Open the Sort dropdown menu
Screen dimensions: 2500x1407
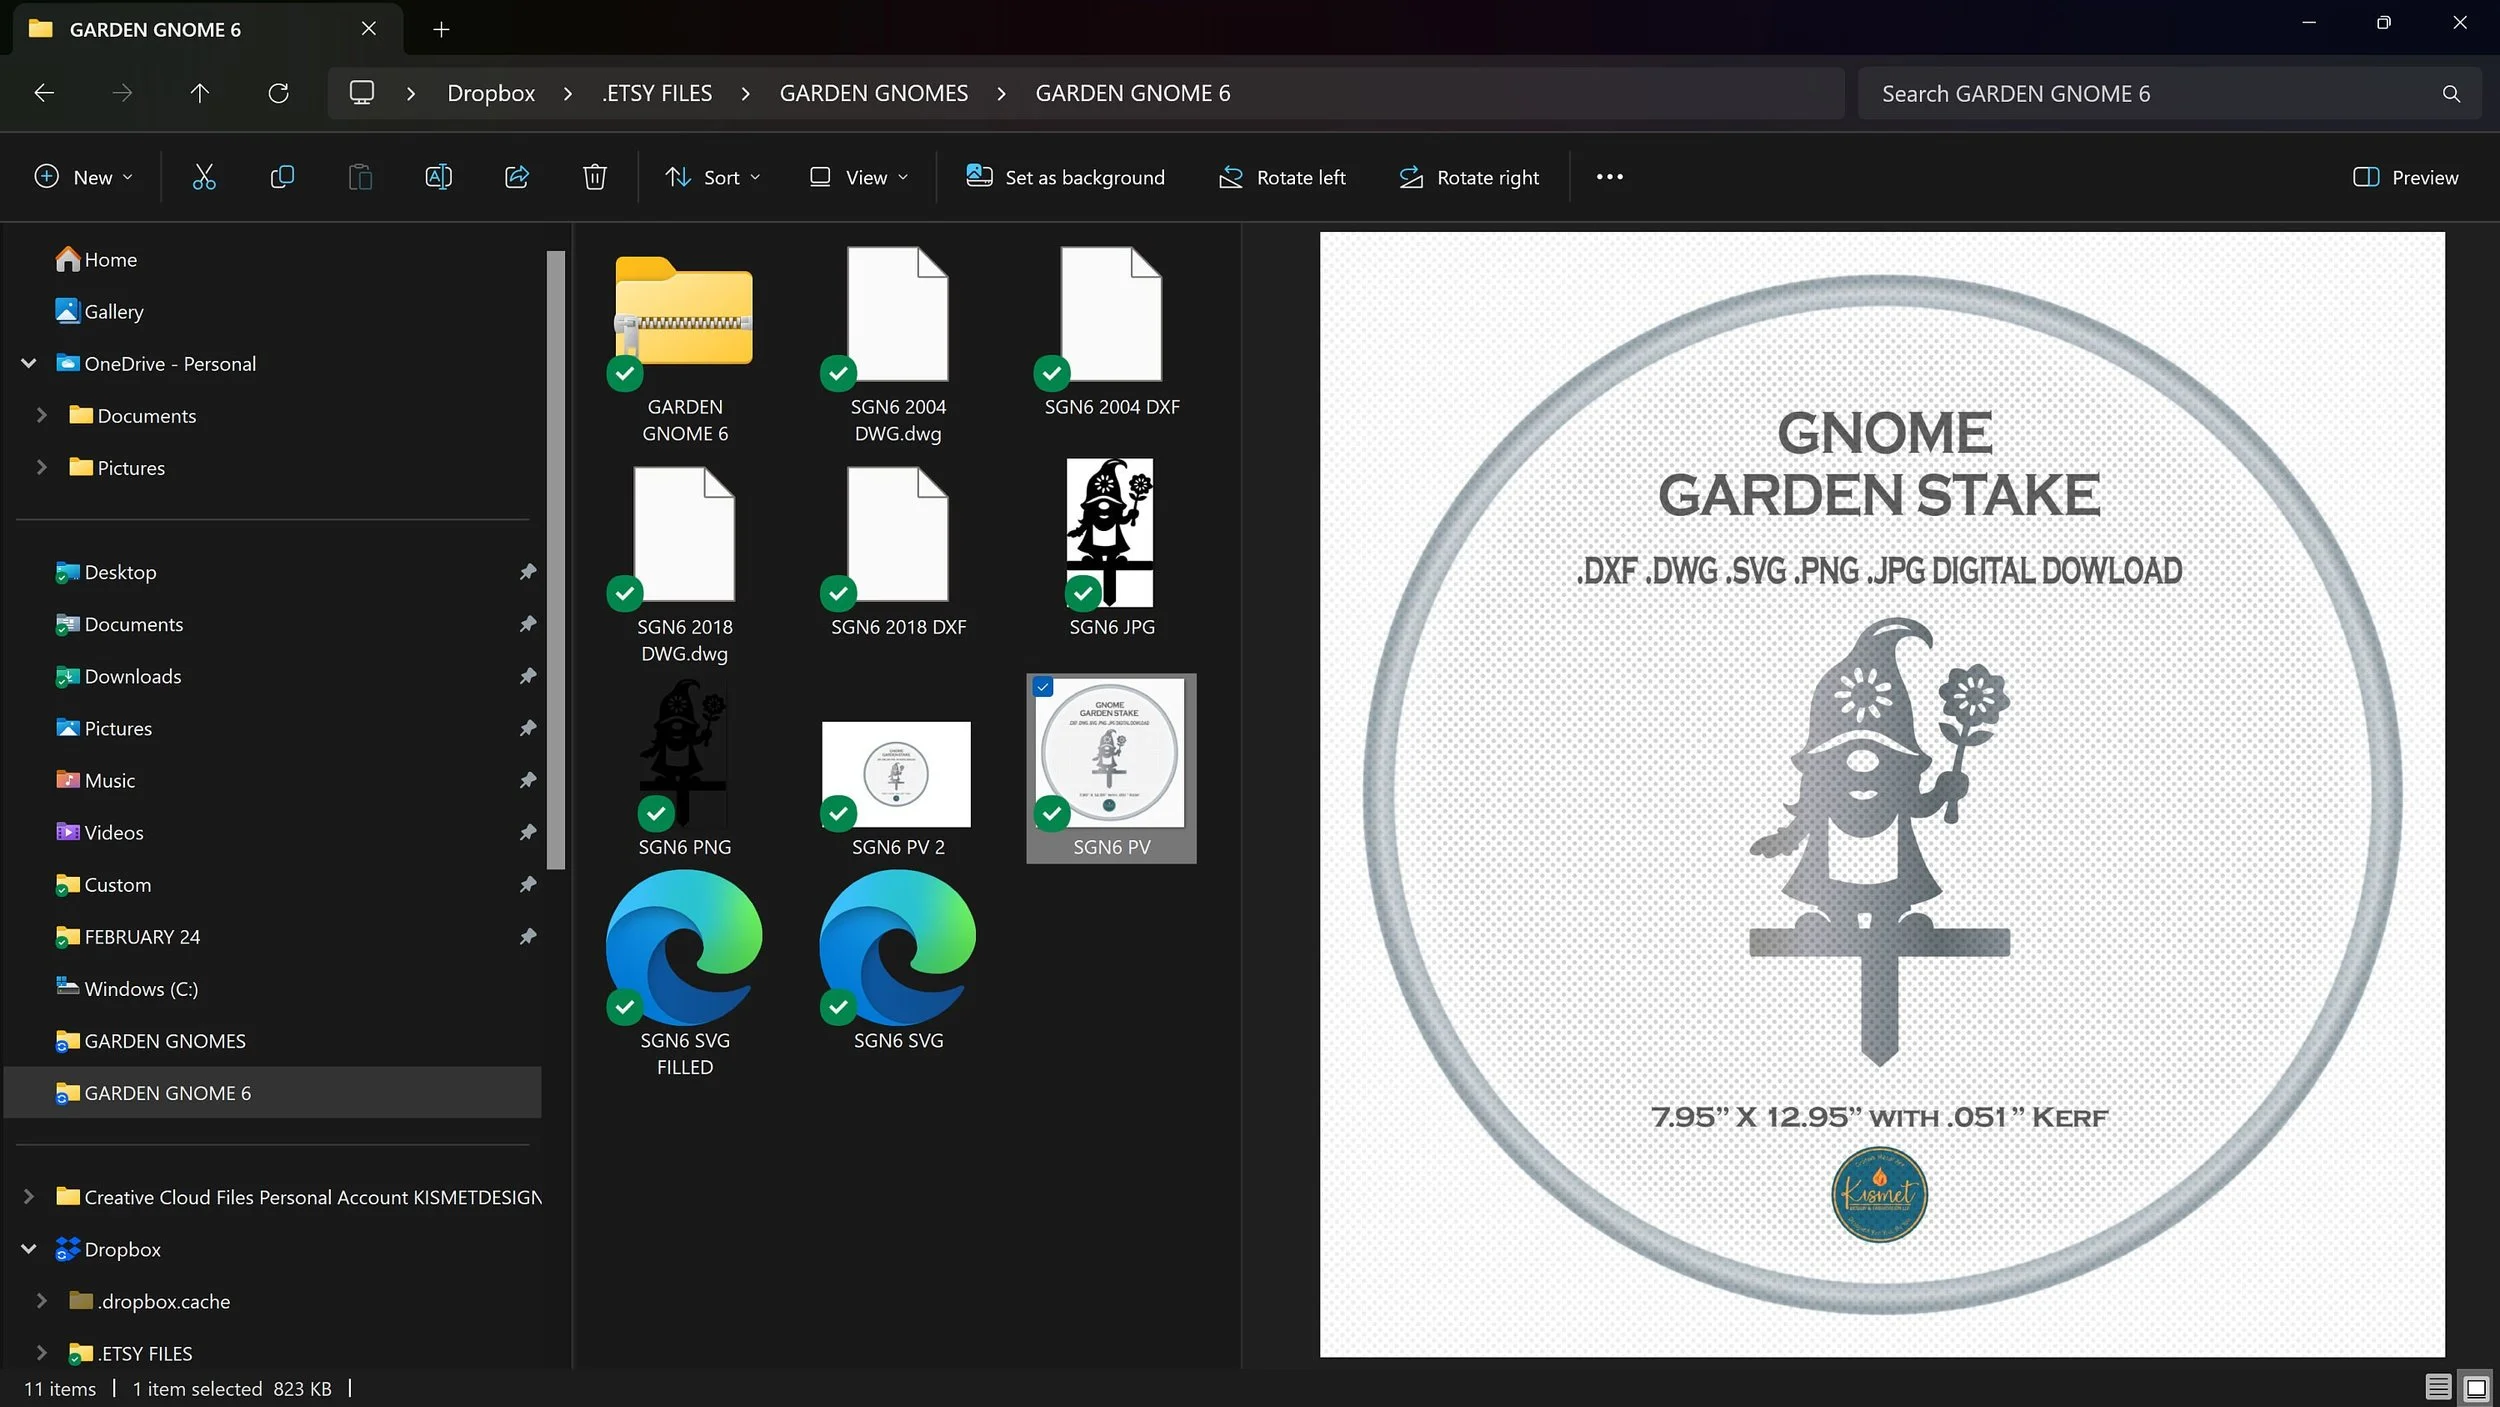[x=713, y=177]
